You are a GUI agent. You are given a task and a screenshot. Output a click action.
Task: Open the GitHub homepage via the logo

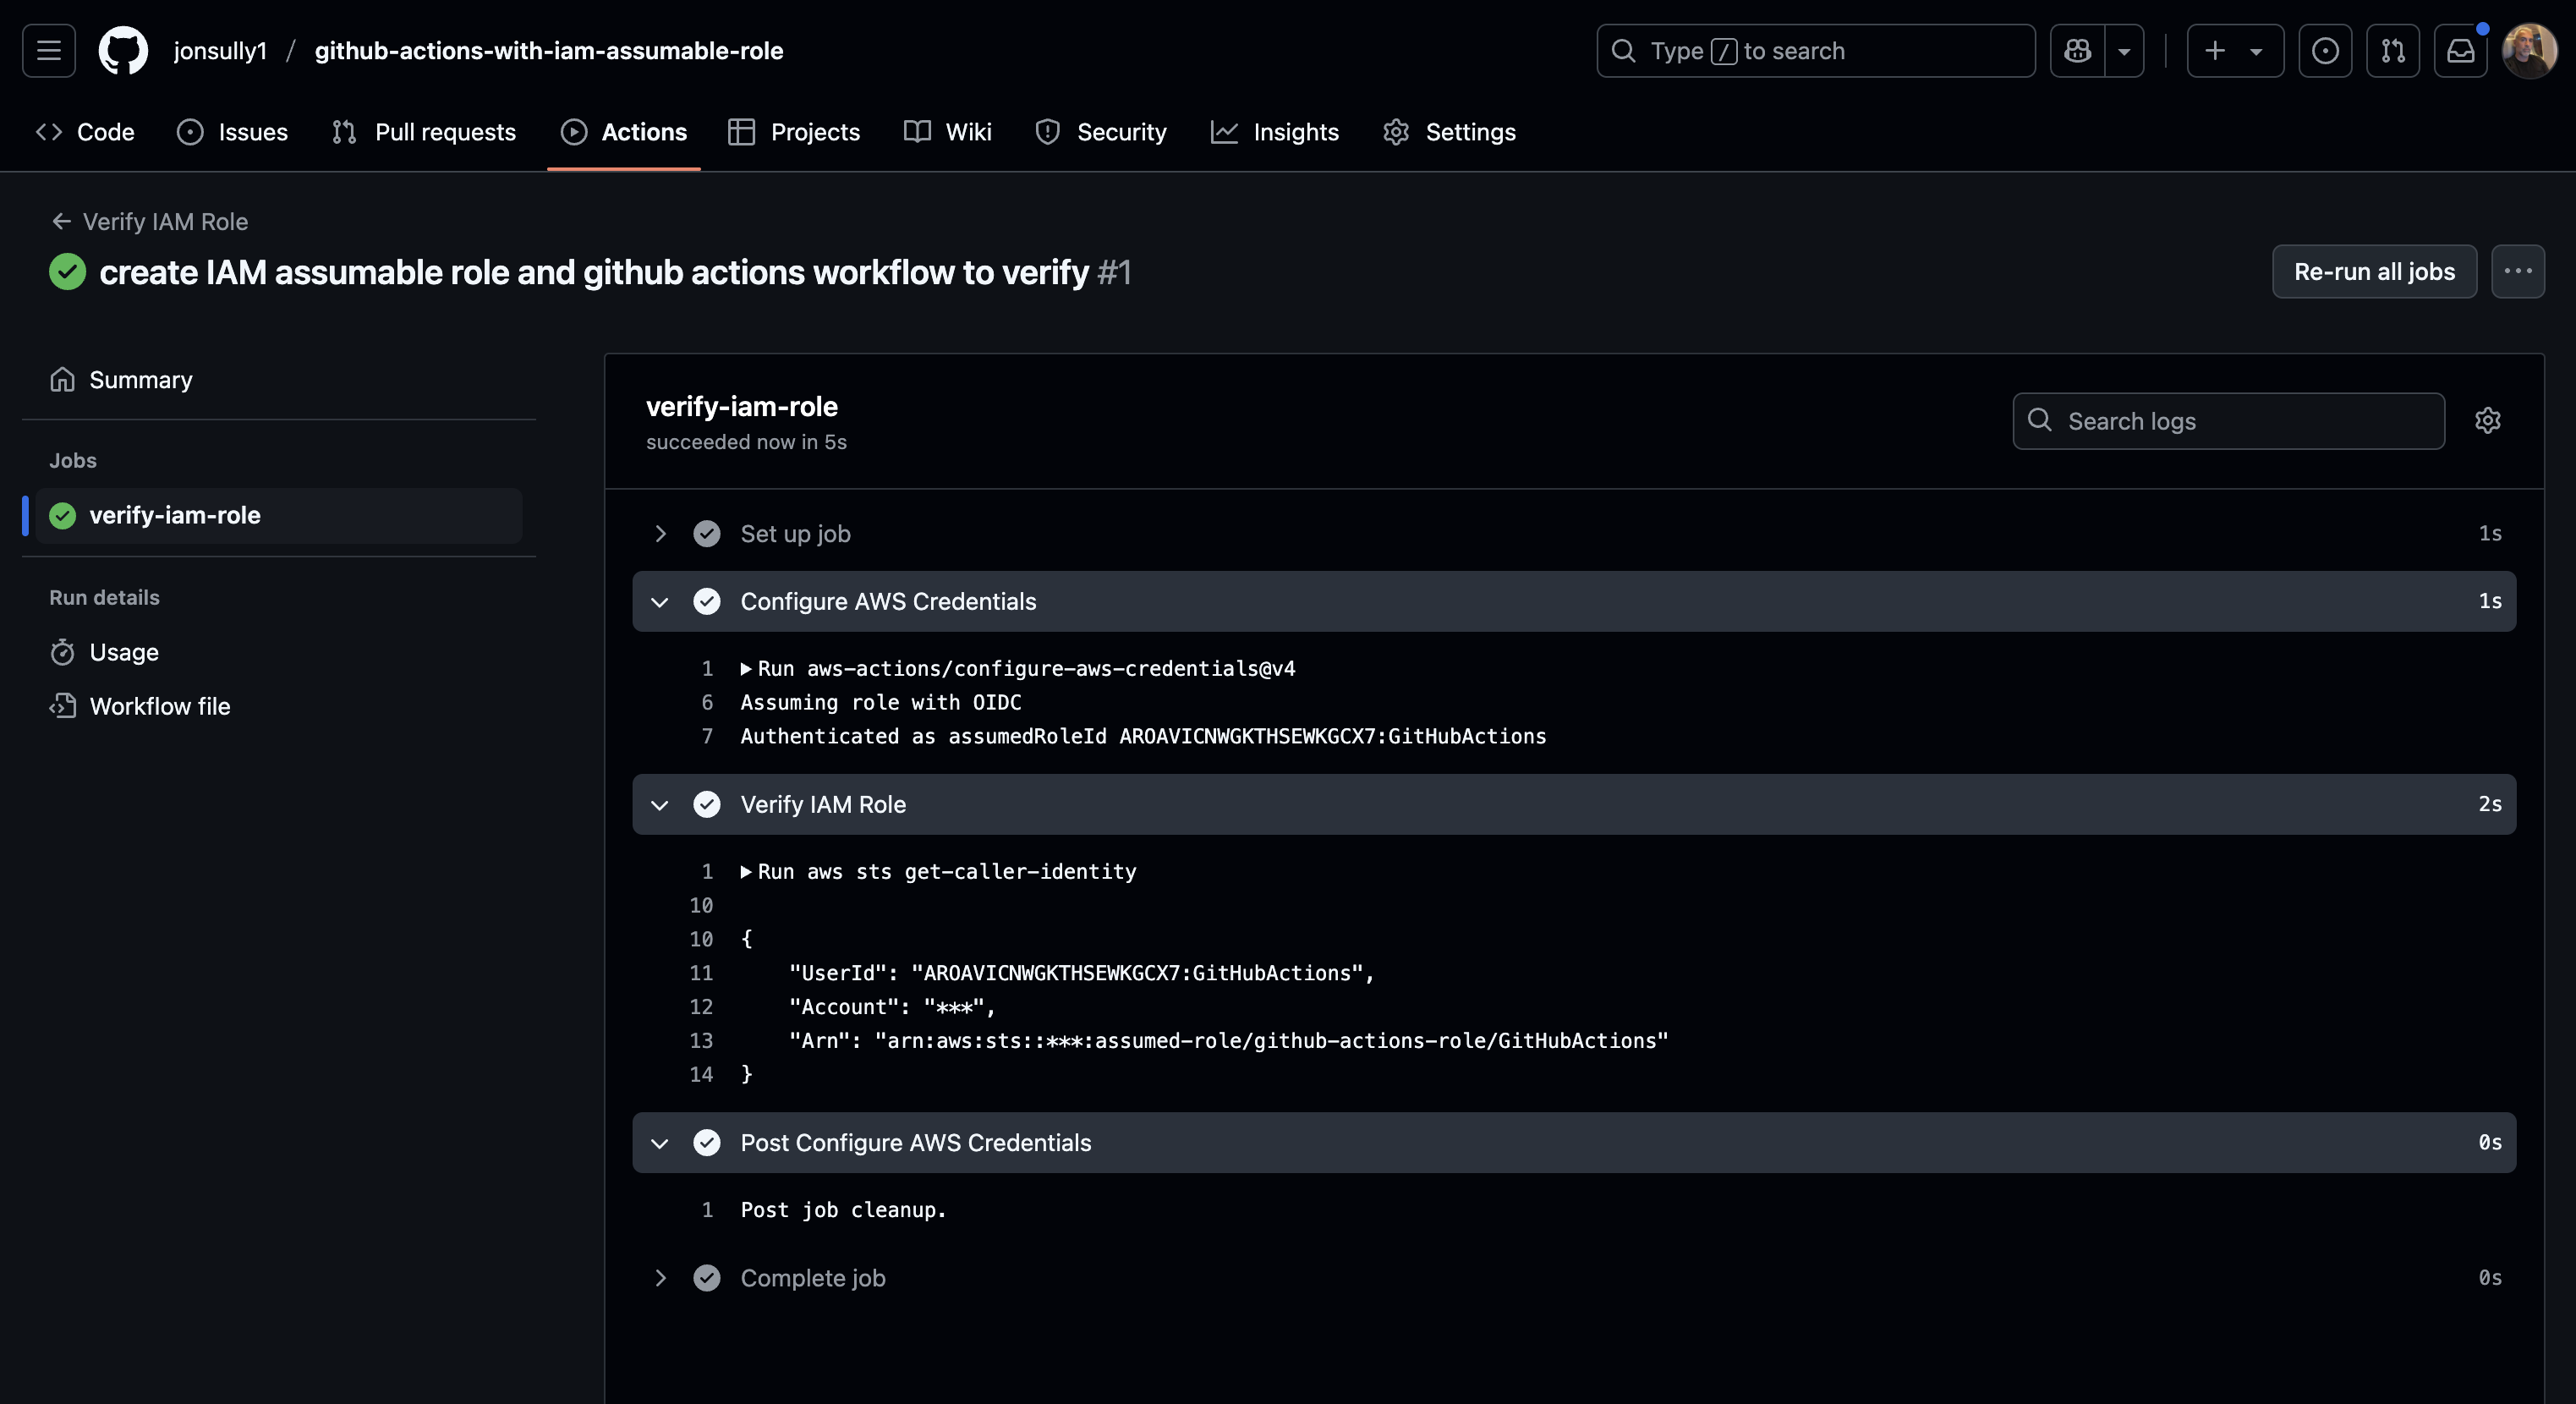point(122,50)
